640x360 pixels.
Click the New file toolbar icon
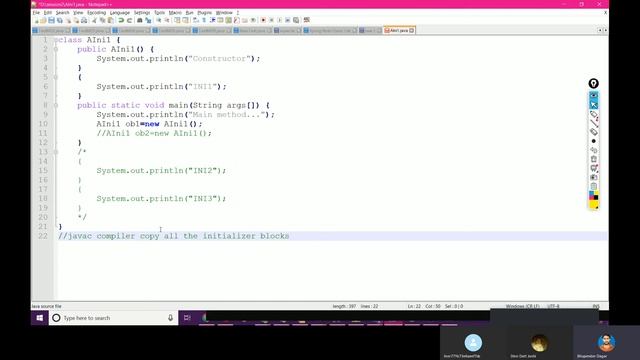pyautogui.click(x=36, y=20)
